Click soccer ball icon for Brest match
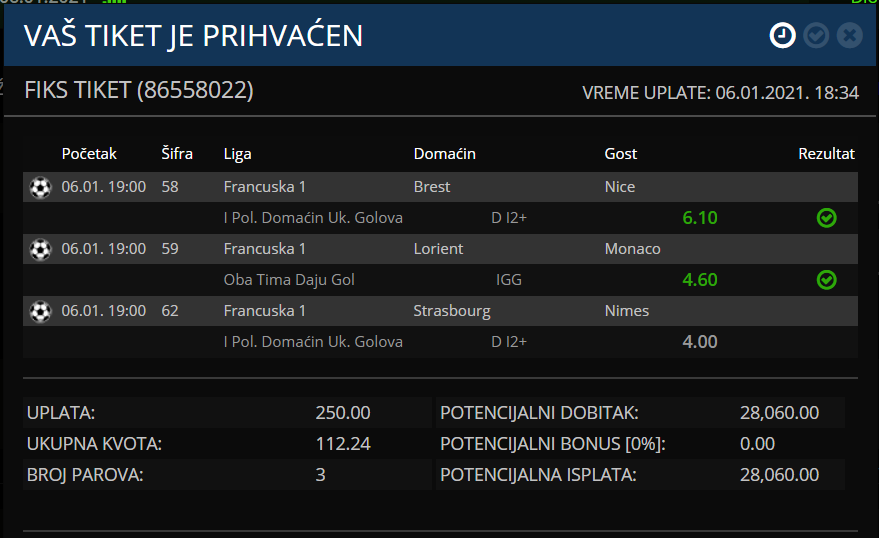The width and height of the screenshot is (879, 538). click(x=40, y=187)
